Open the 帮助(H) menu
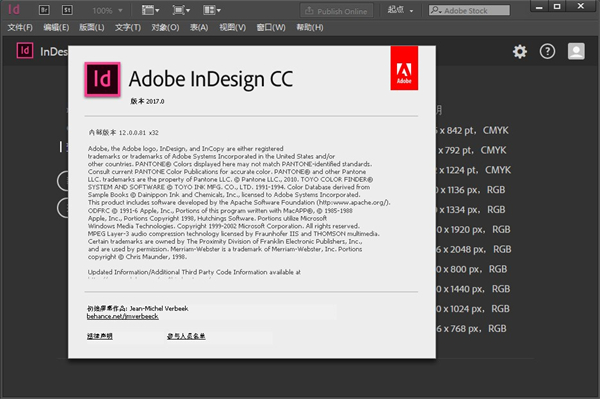Viewport: 600px width, 399px height. [x=310, y=28]
